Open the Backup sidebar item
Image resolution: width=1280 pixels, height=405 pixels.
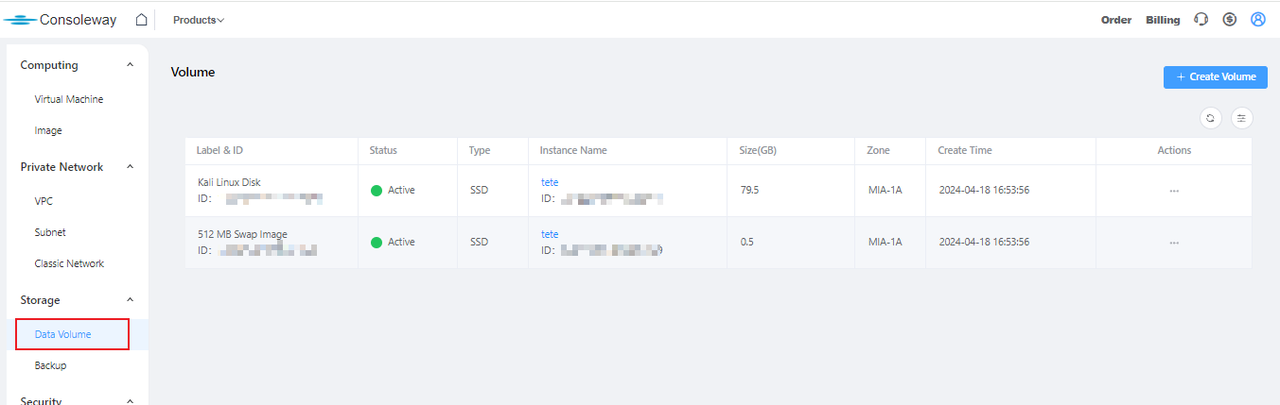(50, 365)
